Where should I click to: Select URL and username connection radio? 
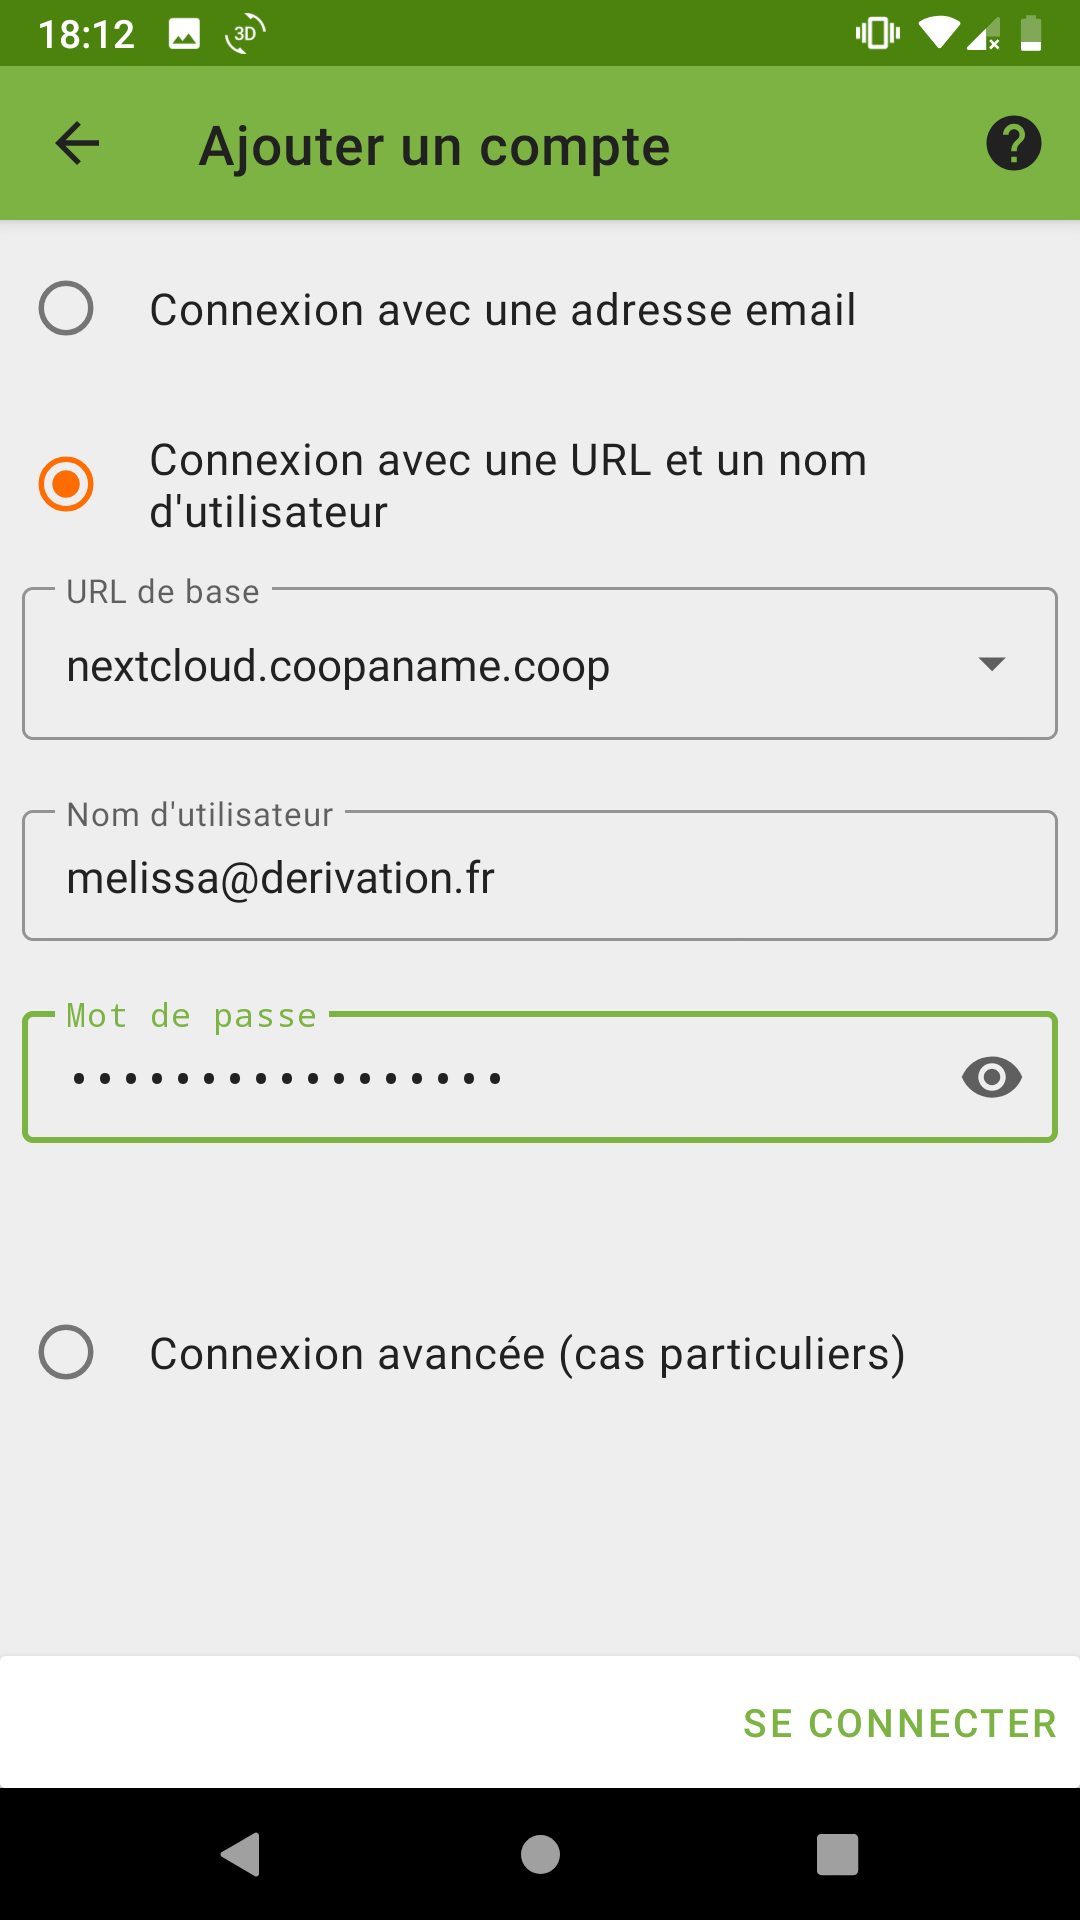[66, 485]
